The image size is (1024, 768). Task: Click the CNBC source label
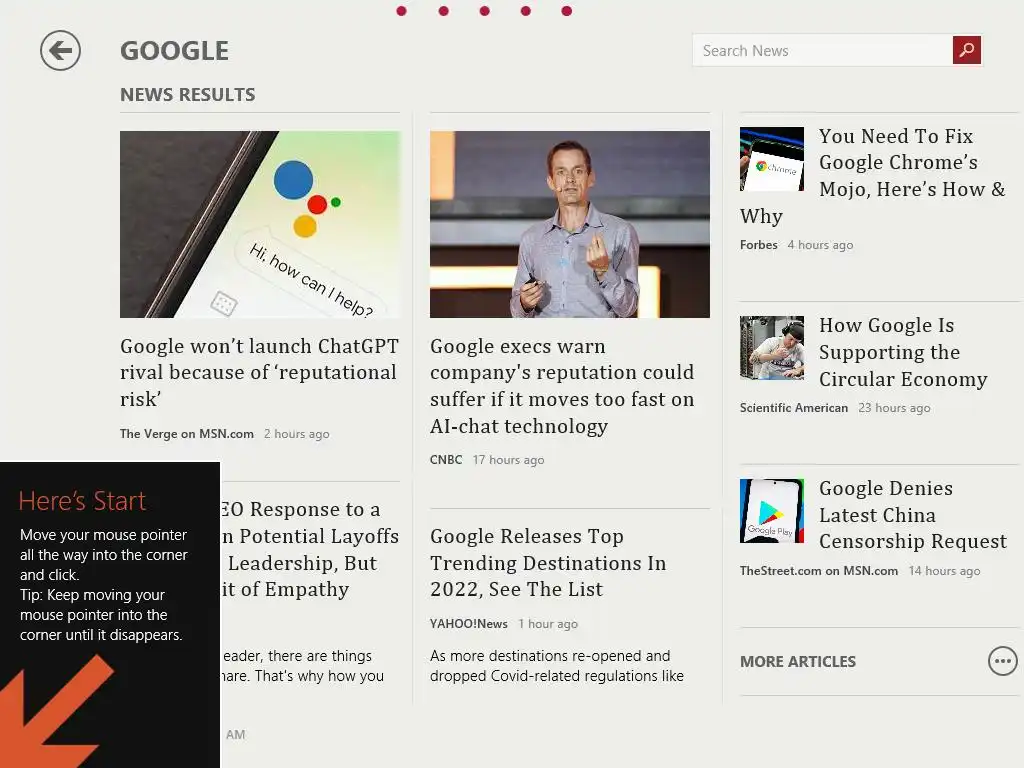446,460
